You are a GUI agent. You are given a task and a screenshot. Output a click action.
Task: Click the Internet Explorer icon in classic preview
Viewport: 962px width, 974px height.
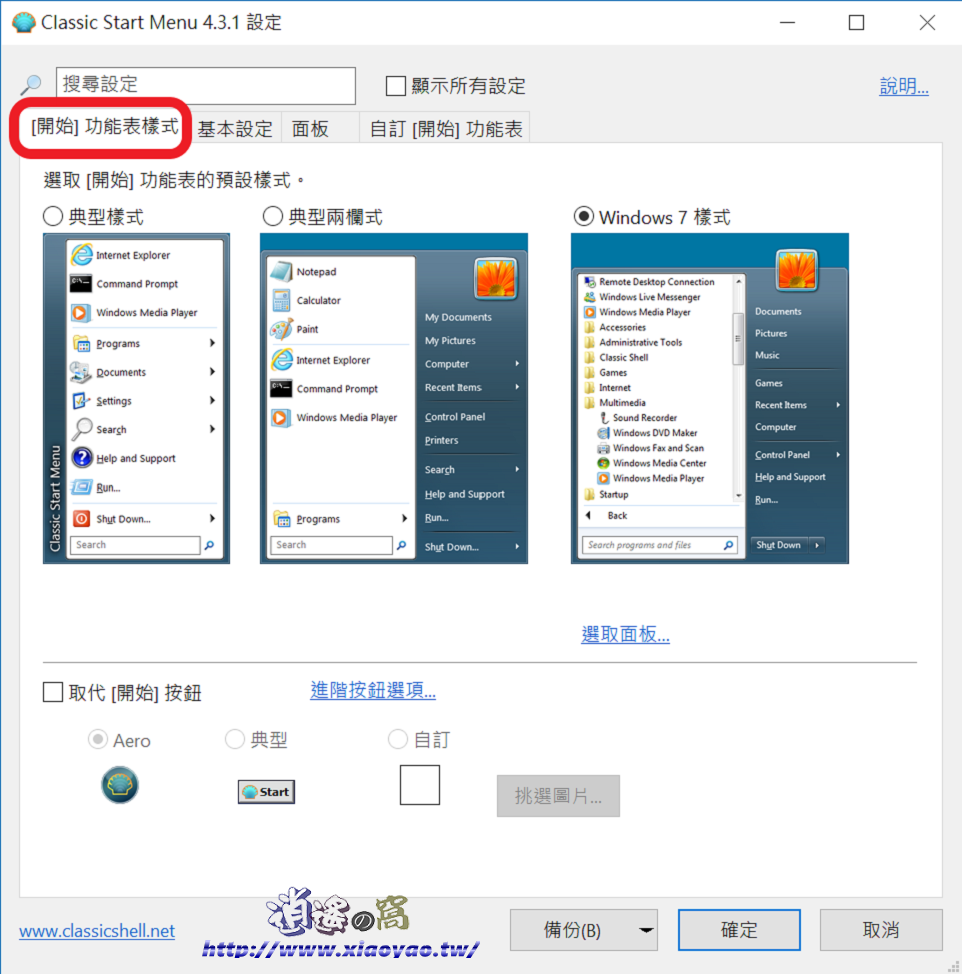pos(81,255)
